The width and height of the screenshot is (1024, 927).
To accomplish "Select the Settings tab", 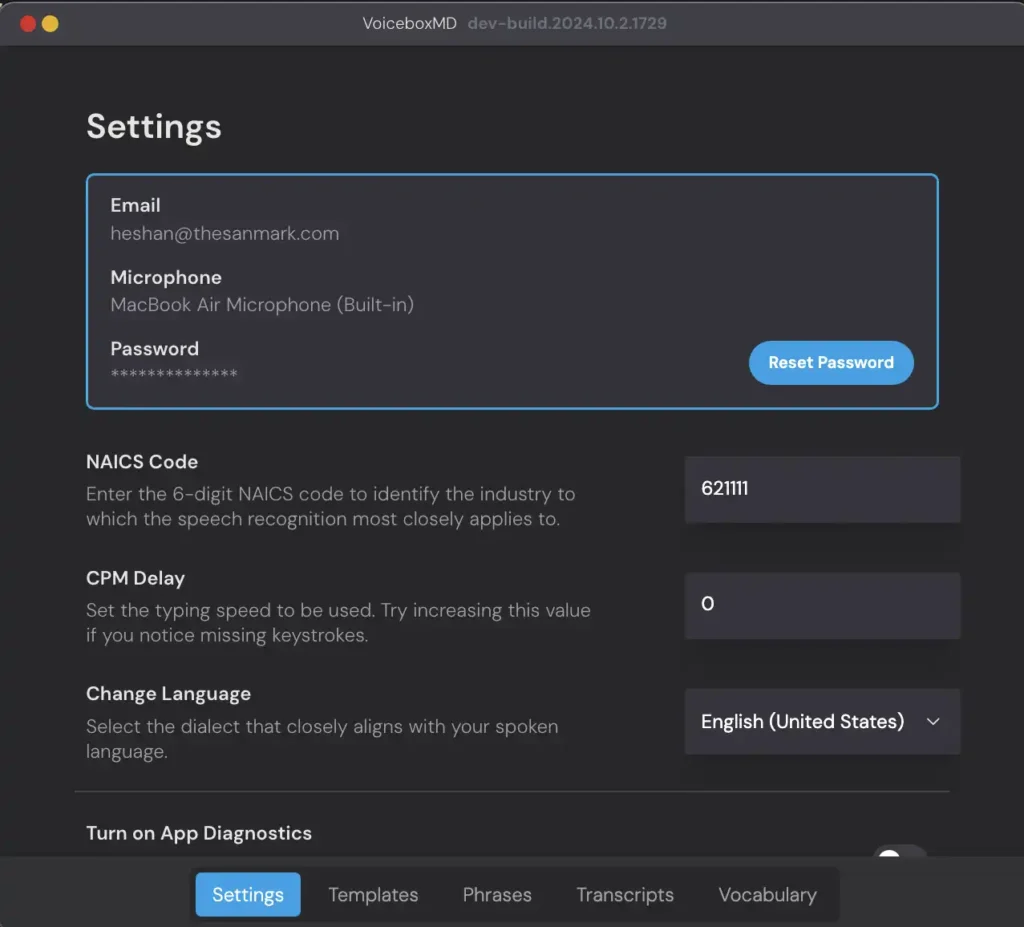I will coord(247,894).
